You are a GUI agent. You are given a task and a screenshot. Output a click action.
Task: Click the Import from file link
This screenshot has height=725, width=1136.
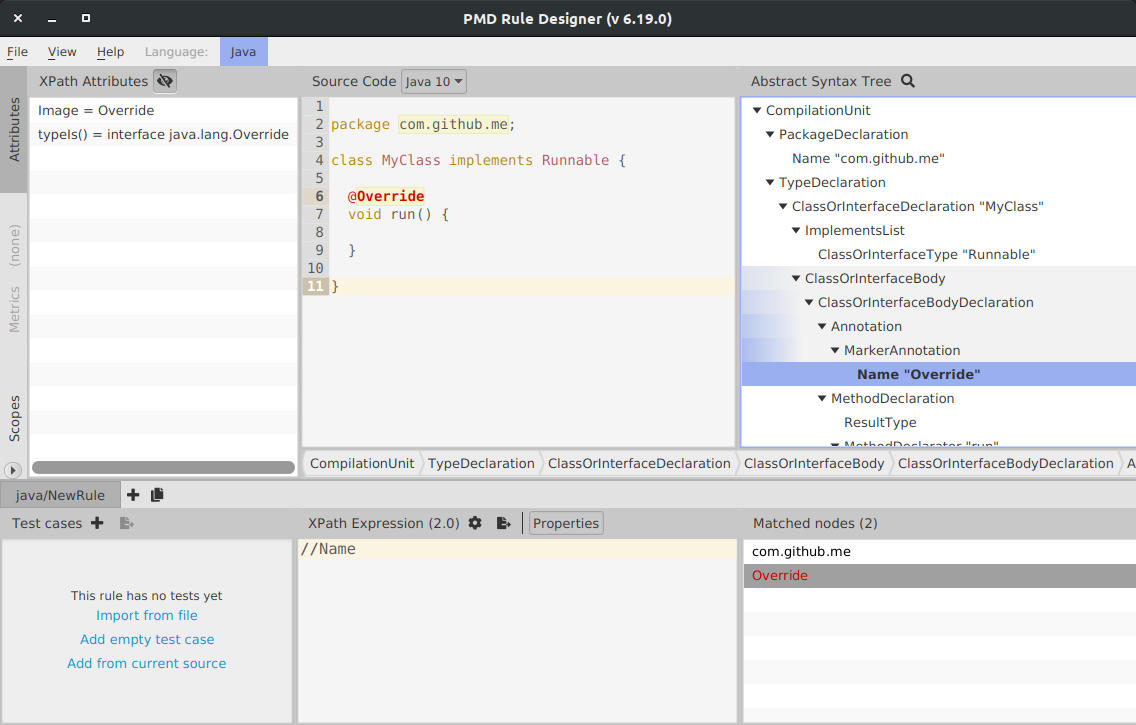tap(147, 616)
